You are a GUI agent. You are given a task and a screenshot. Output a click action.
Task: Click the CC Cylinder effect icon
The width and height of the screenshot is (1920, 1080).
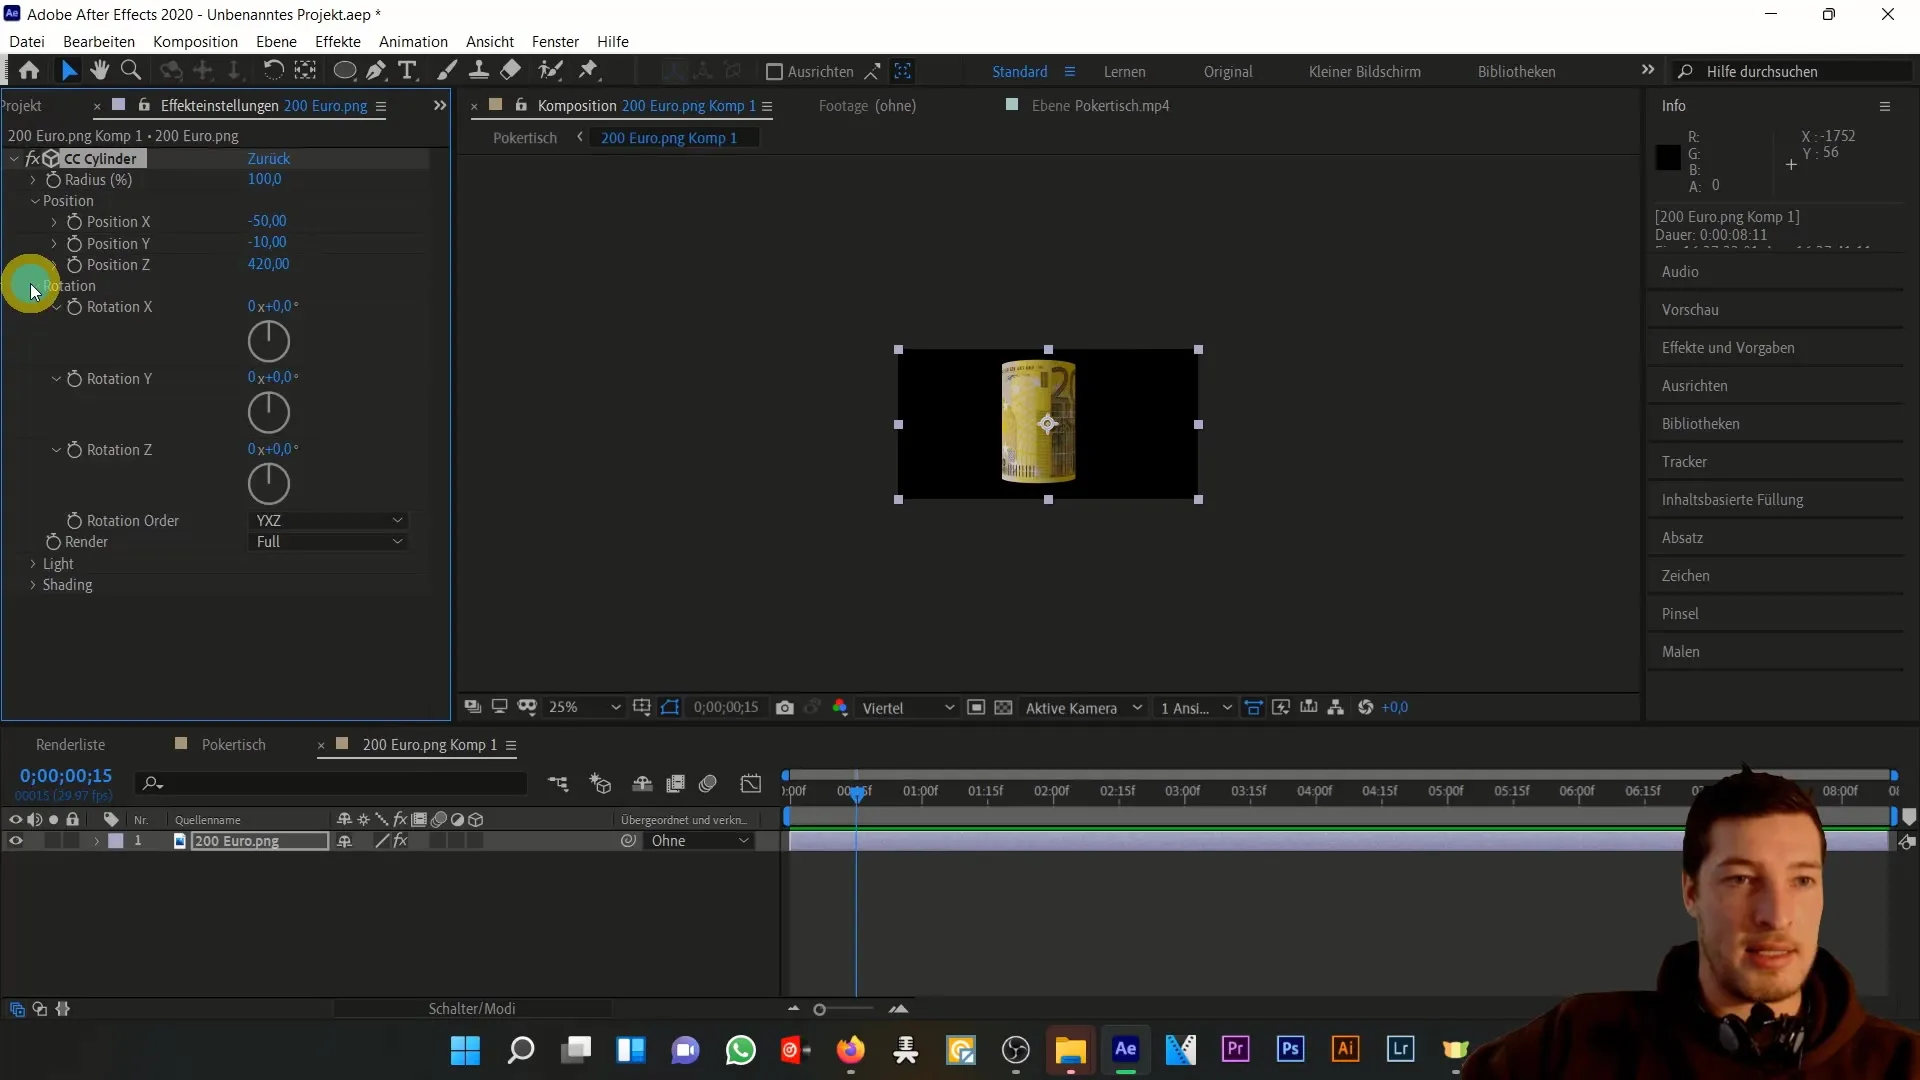50,157
